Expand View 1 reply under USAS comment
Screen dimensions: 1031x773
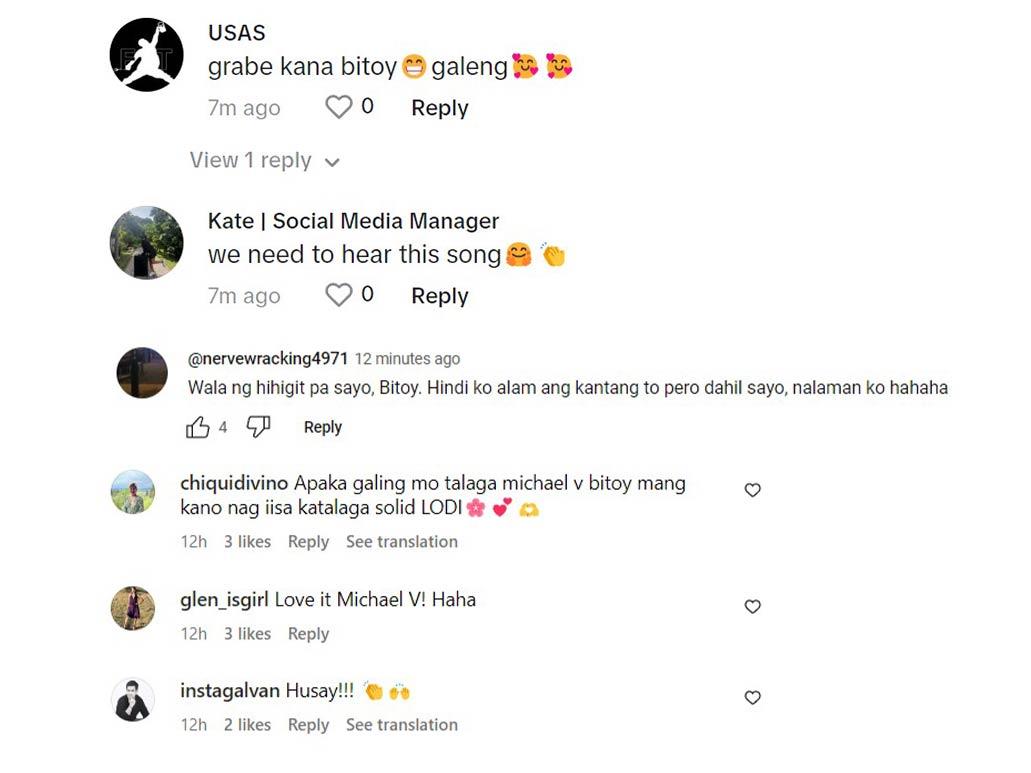(264, 161)
